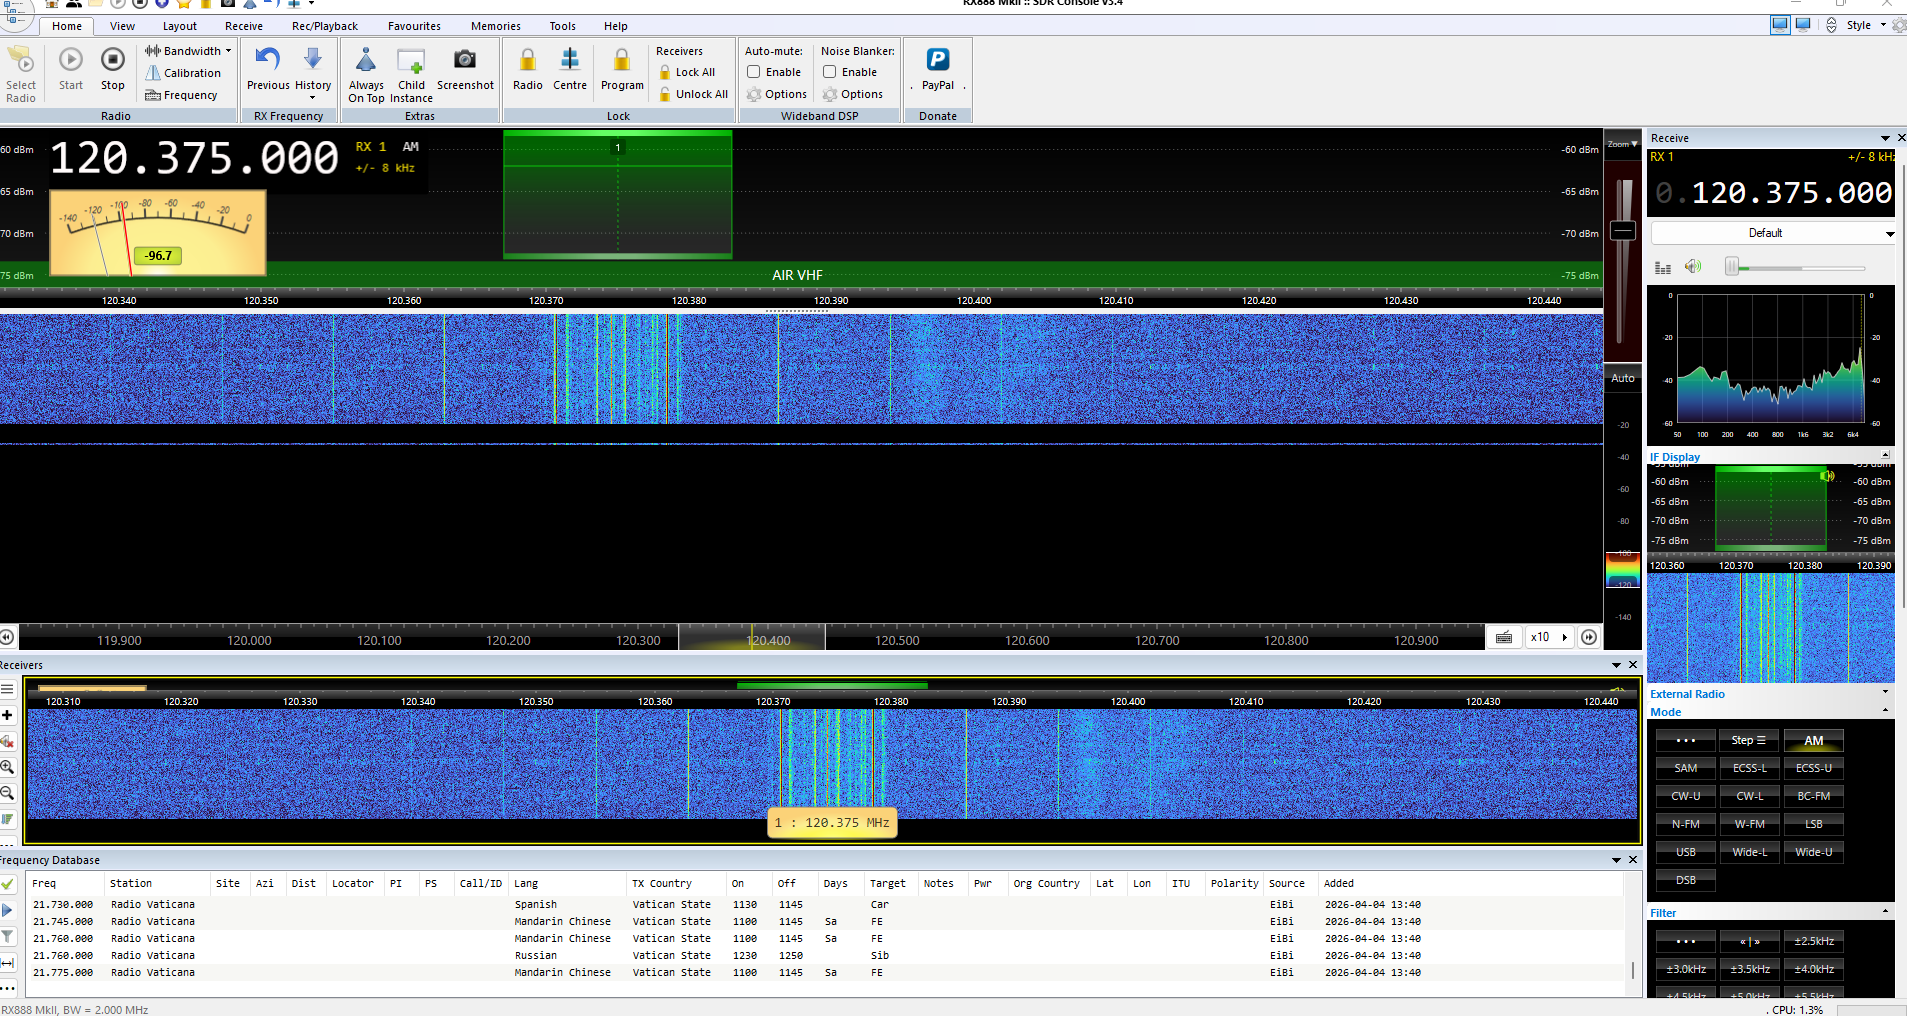This screenshot has width=1907, height=1016.
Task: Switch to SAM mode
Action: [1686, 768]
